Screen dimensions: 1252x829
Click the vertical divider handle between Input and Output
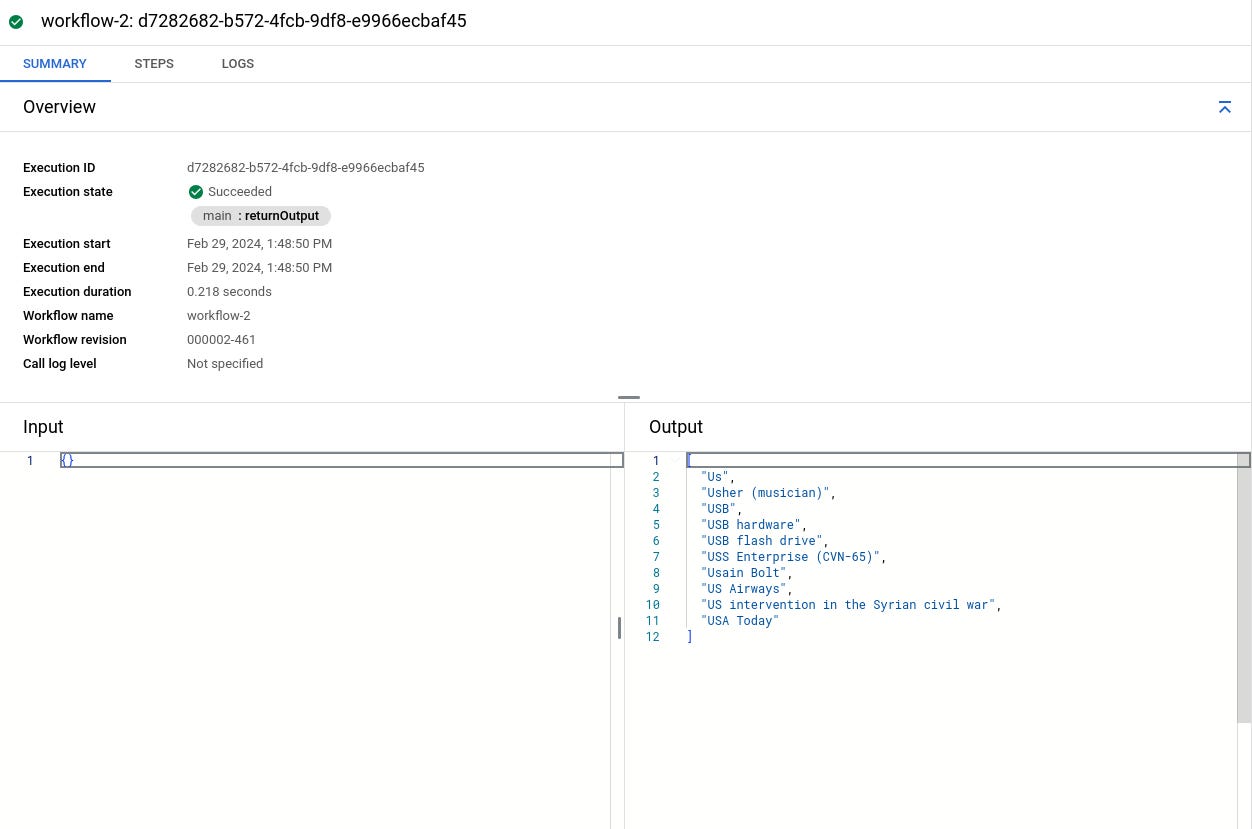pyautogui.click(x=619, y=628)
